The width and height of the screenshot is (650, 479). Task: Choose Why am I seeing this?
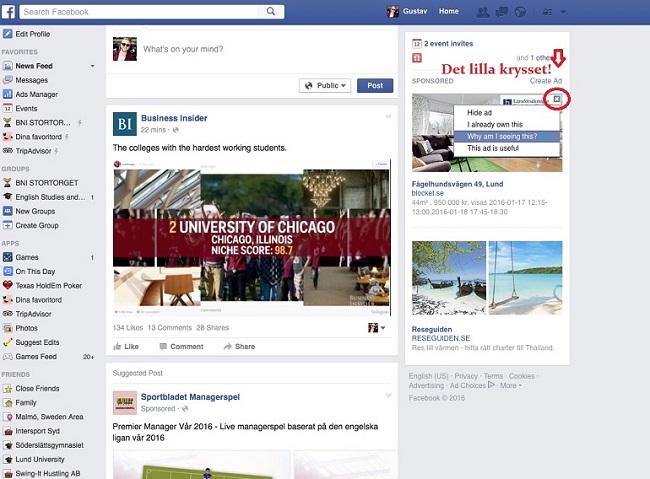(x=507, y=136)
